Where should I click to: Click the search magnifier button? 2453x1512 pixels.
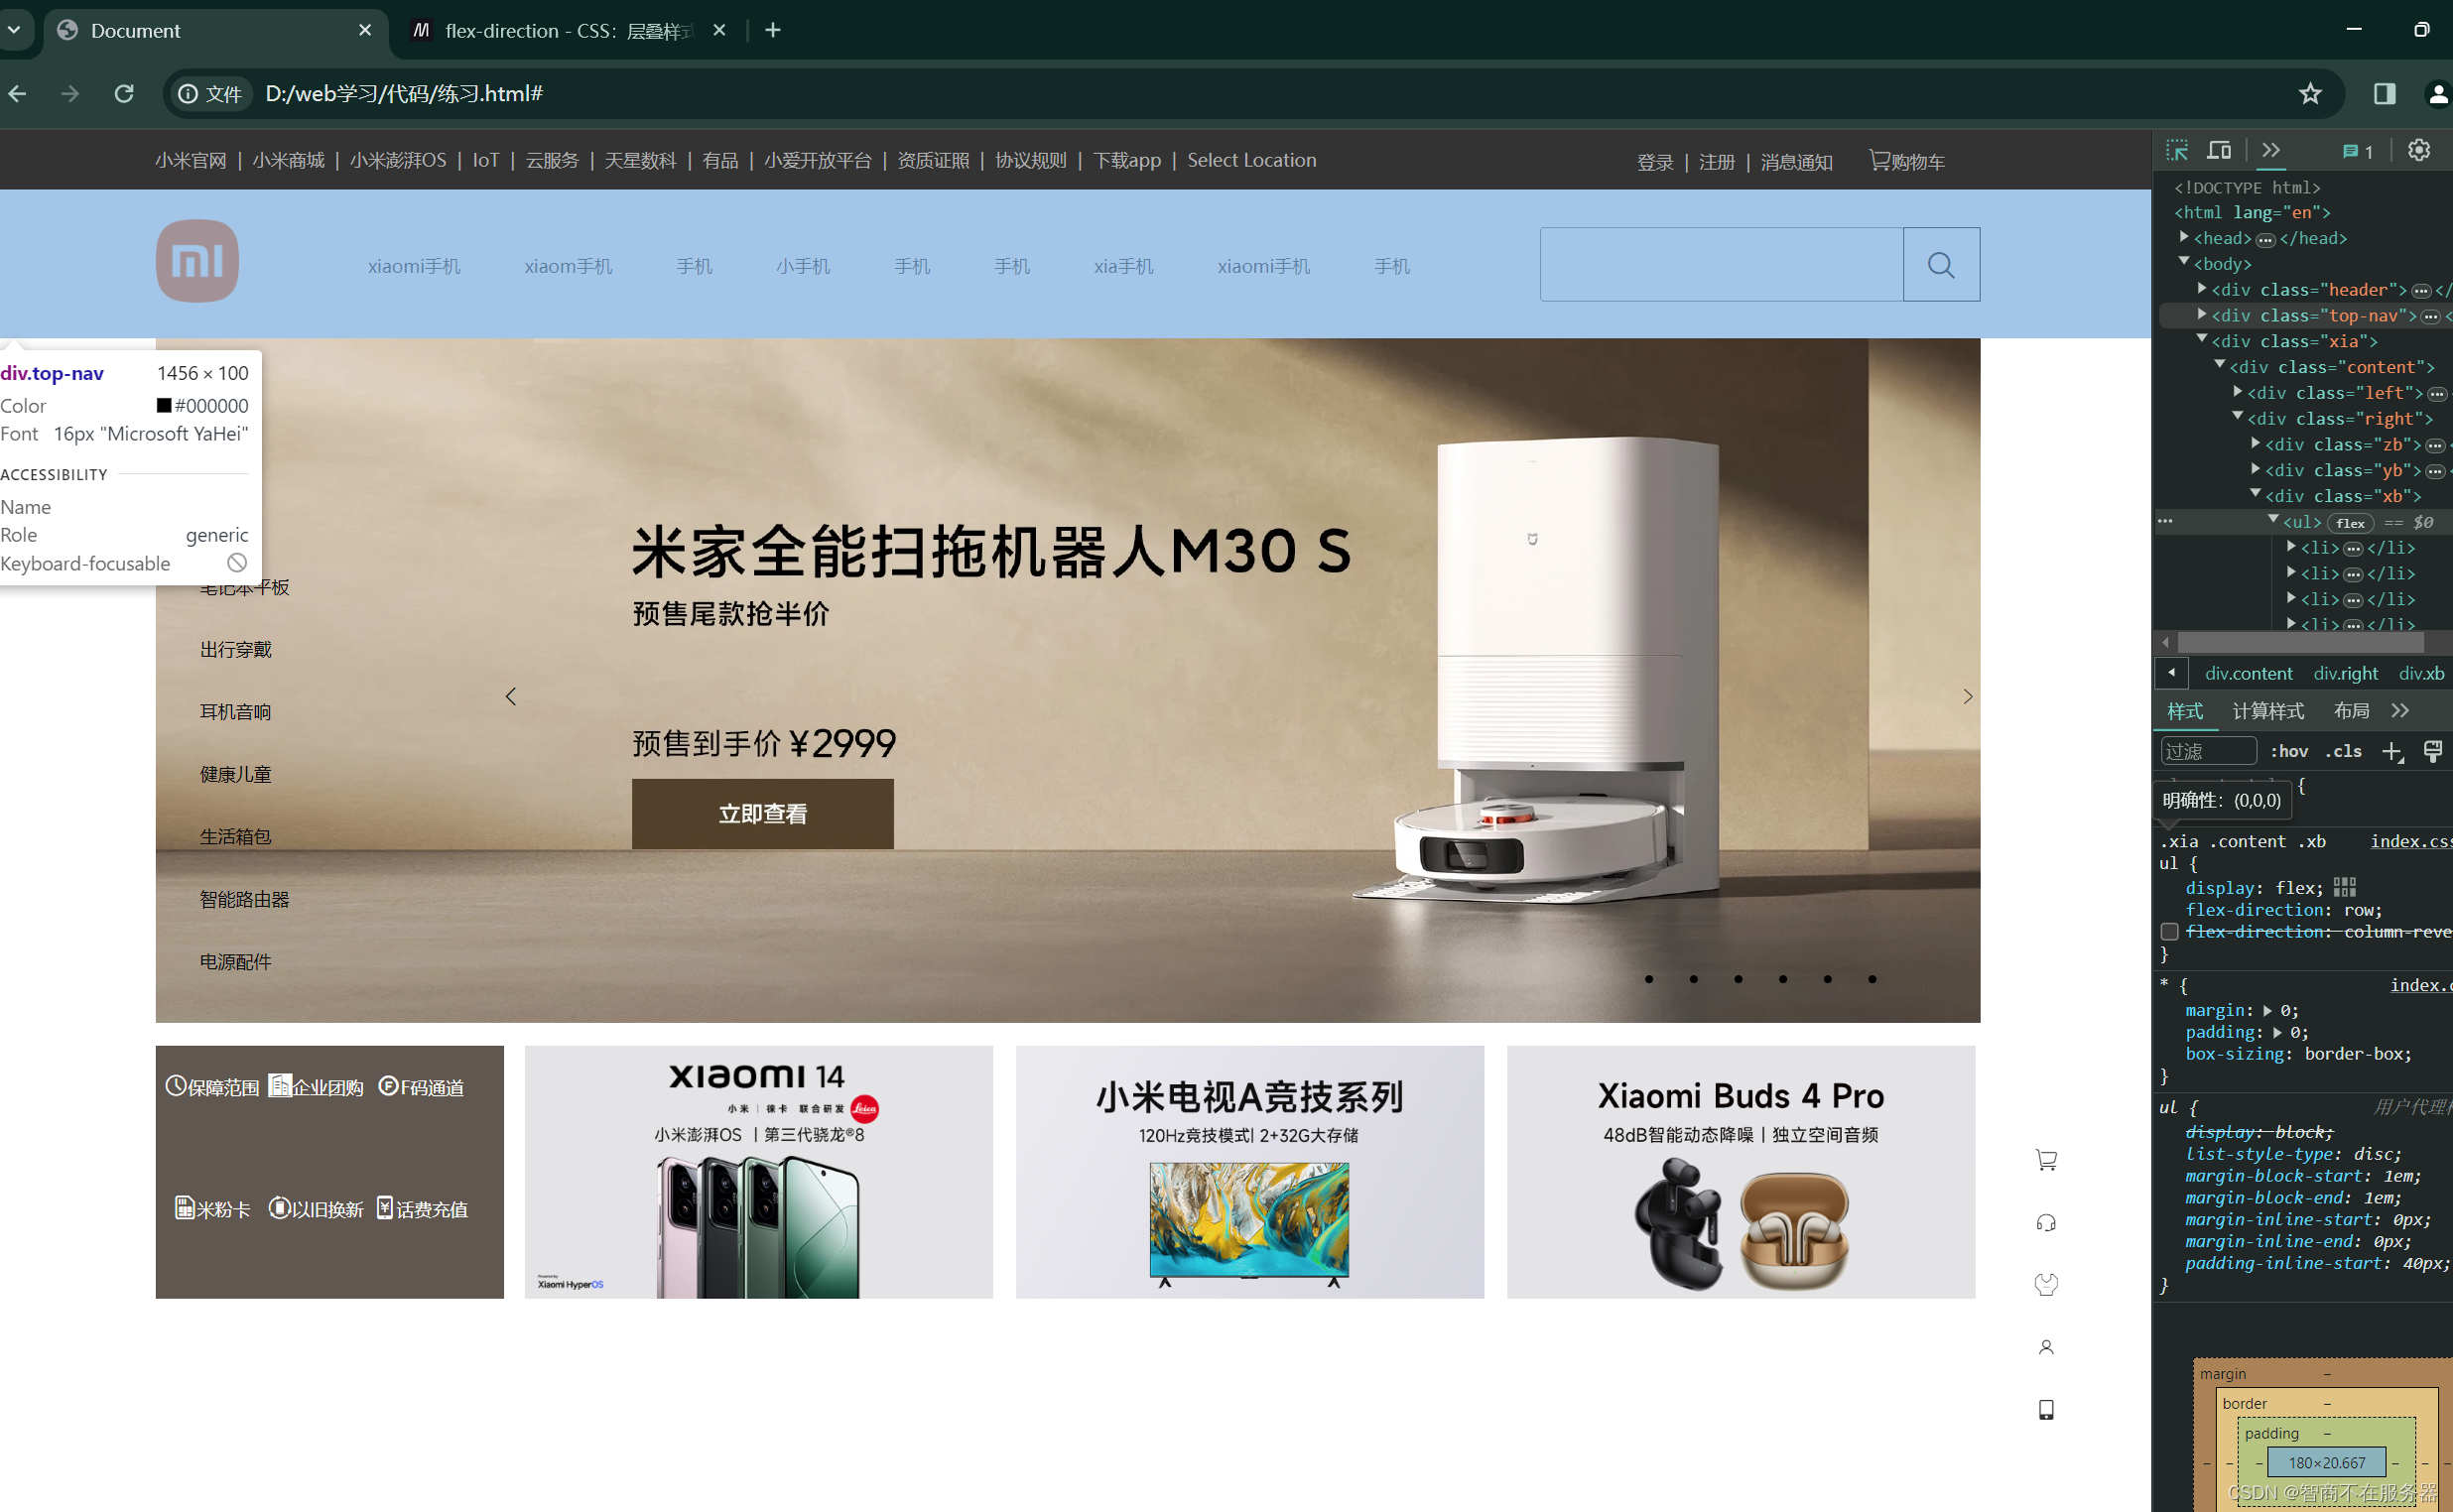point(1940,265)
